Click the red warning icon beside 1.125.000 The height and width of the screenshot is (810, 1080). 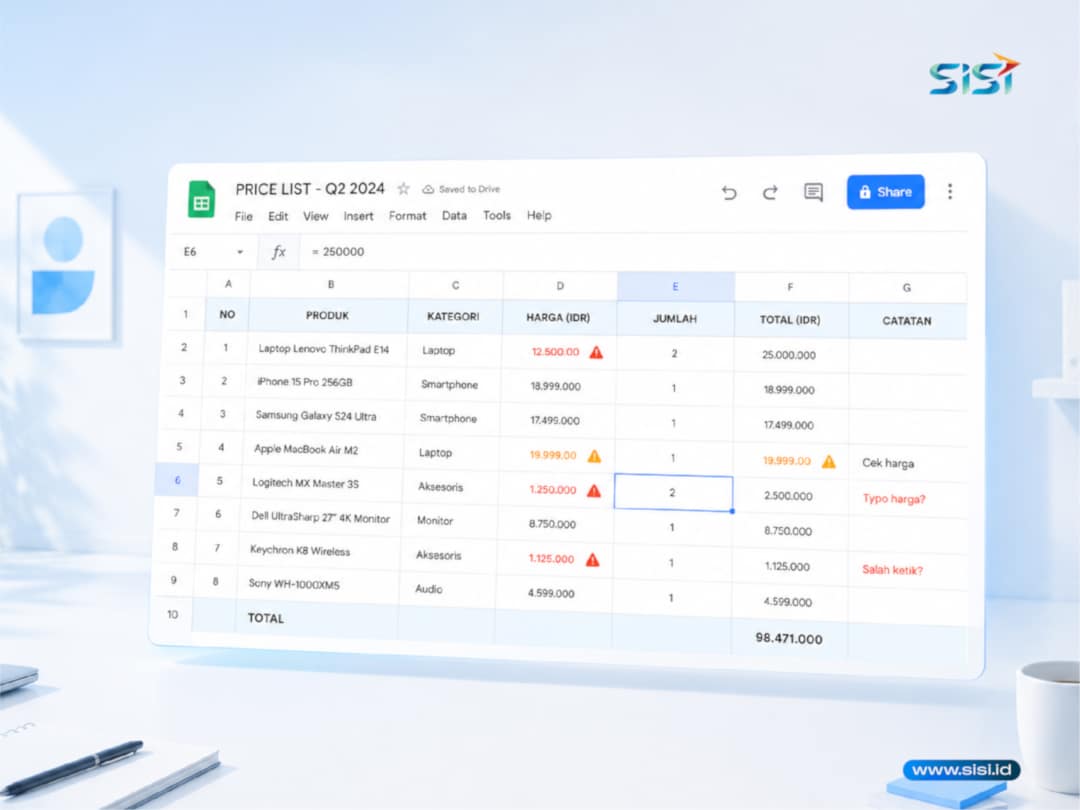[592, 559]
